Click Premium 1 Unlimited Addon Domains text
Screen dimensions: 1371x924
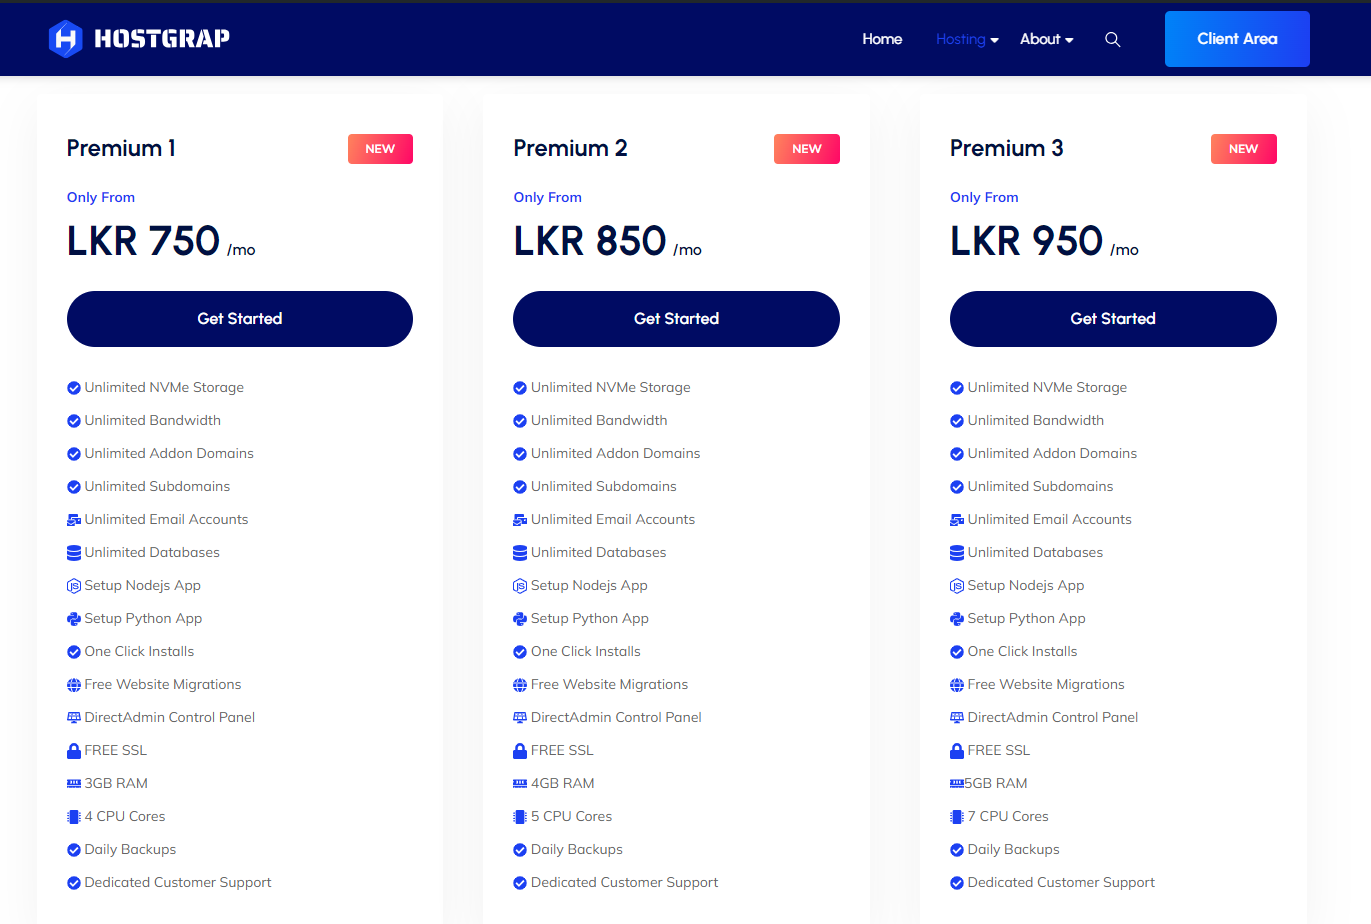(x=169, y=454)
